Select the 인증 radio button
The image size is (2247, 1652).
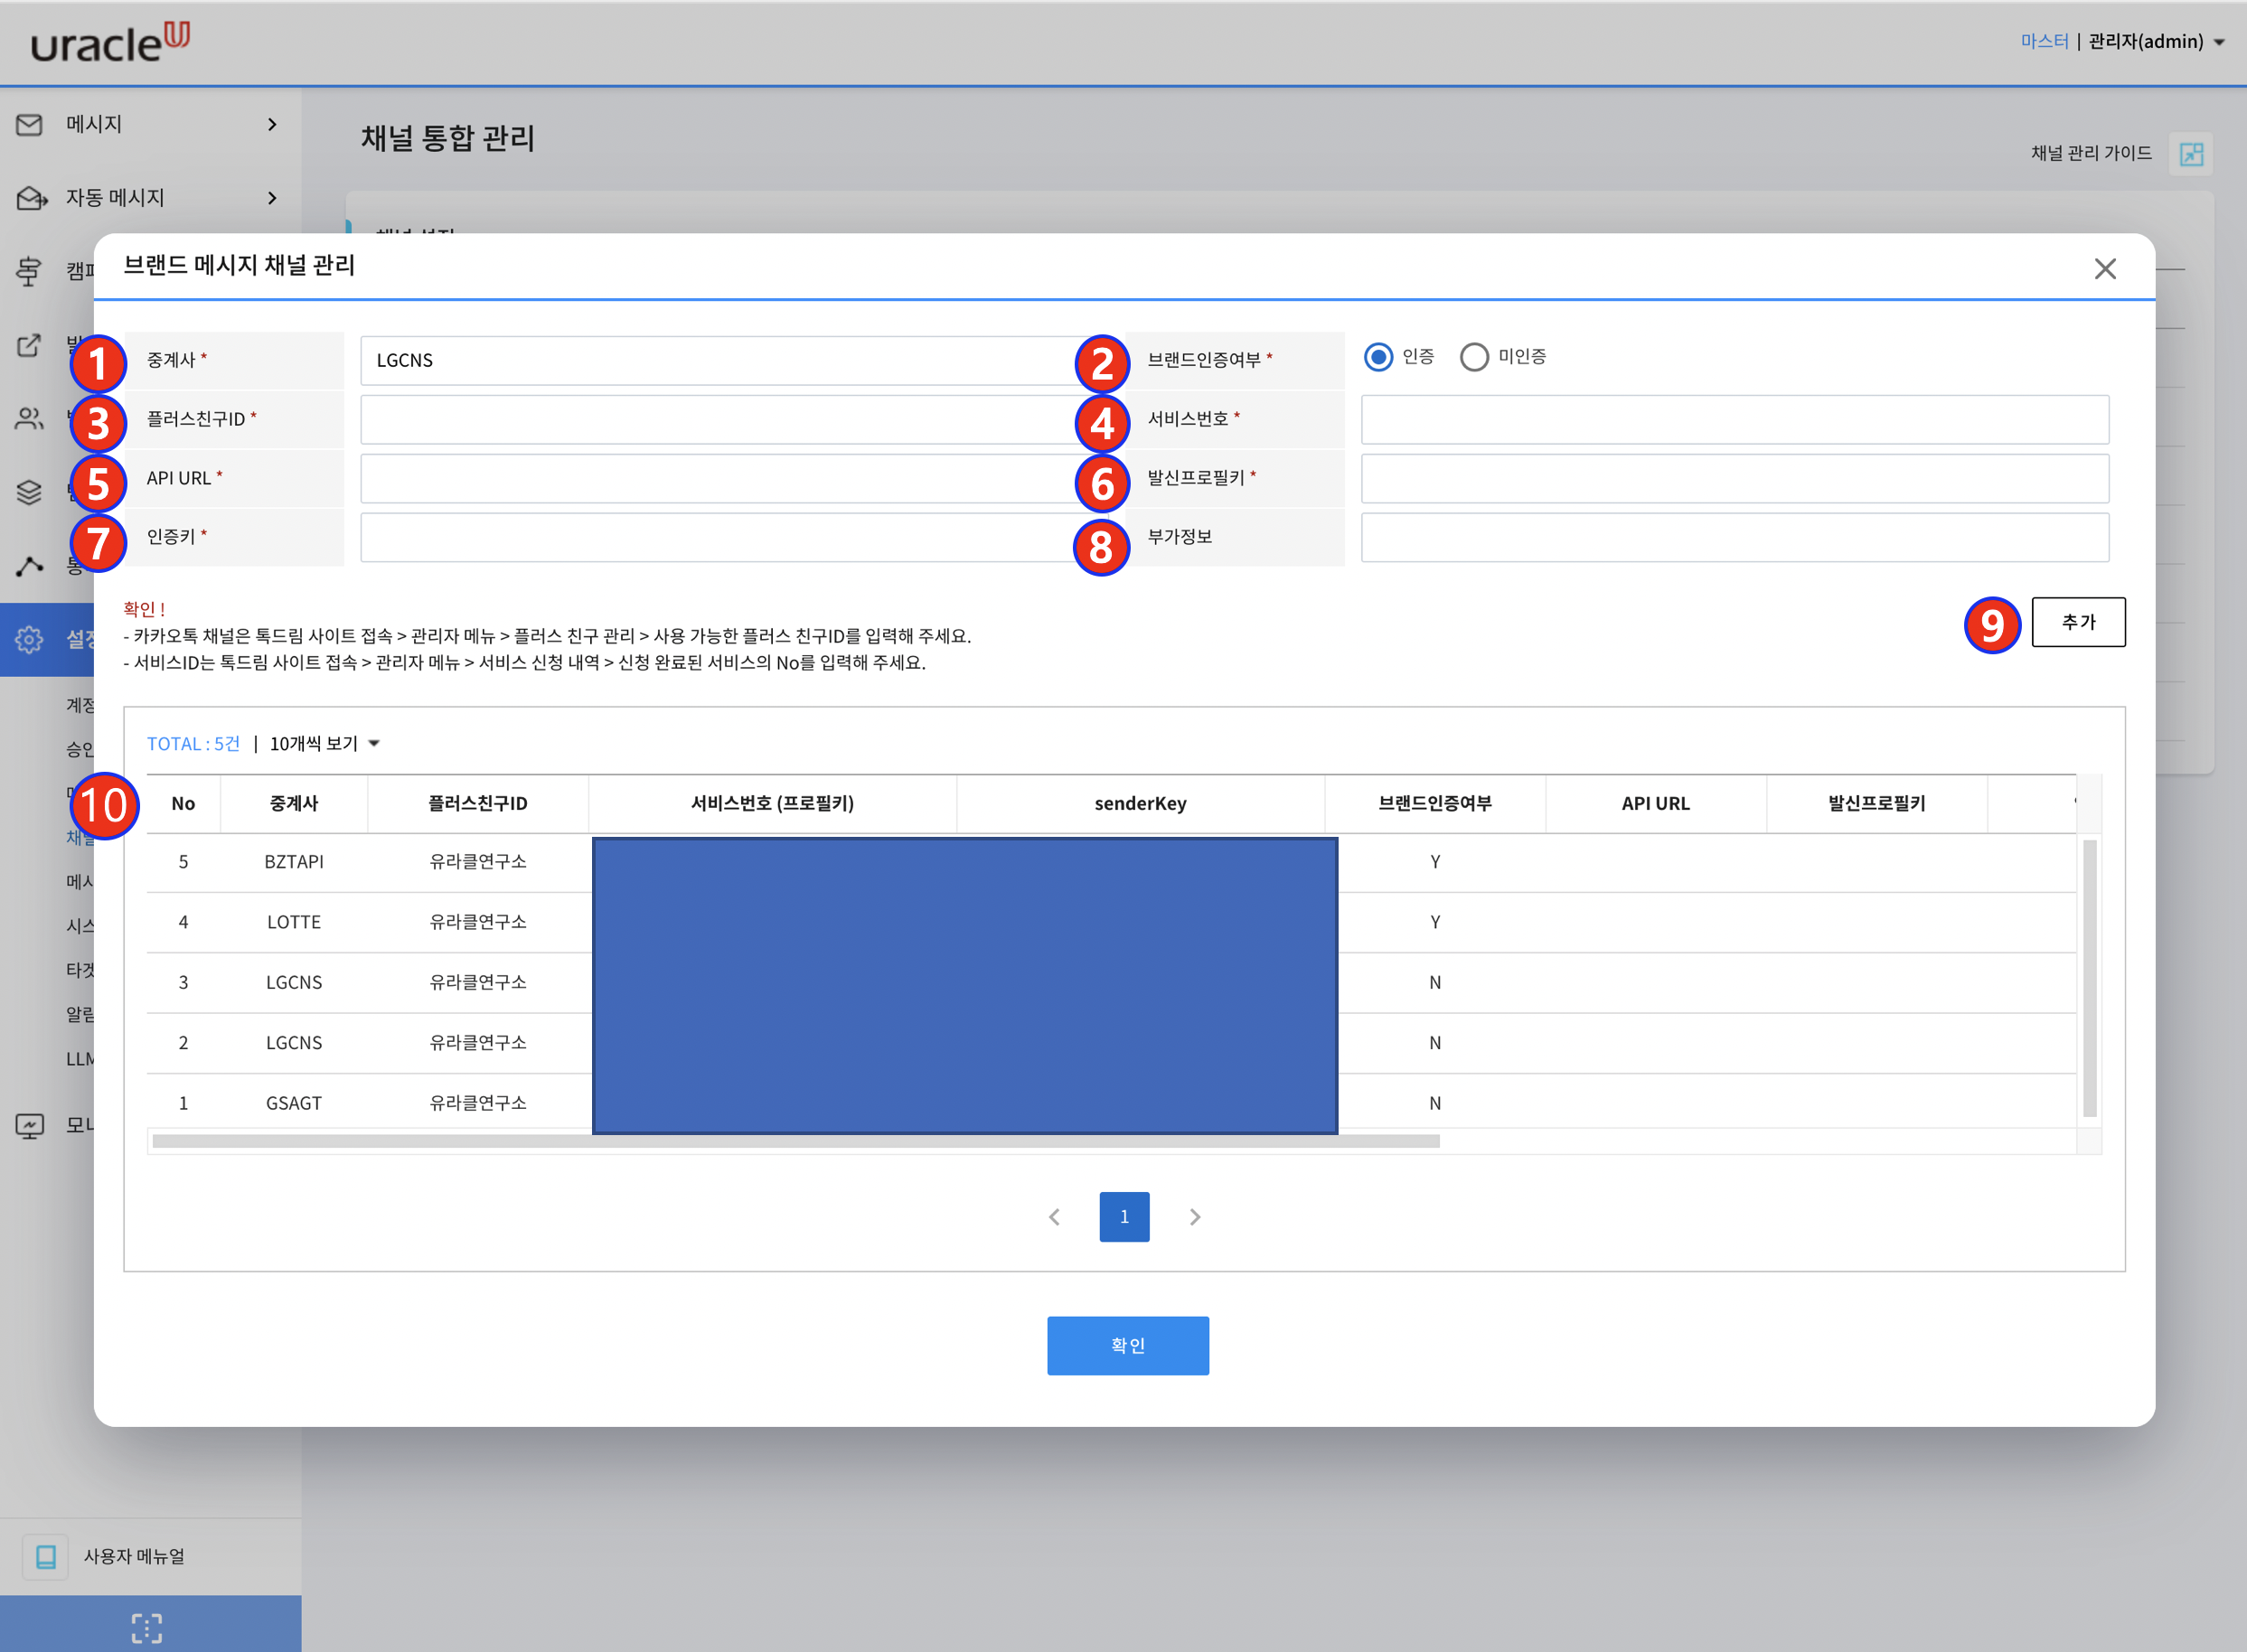1381,356
